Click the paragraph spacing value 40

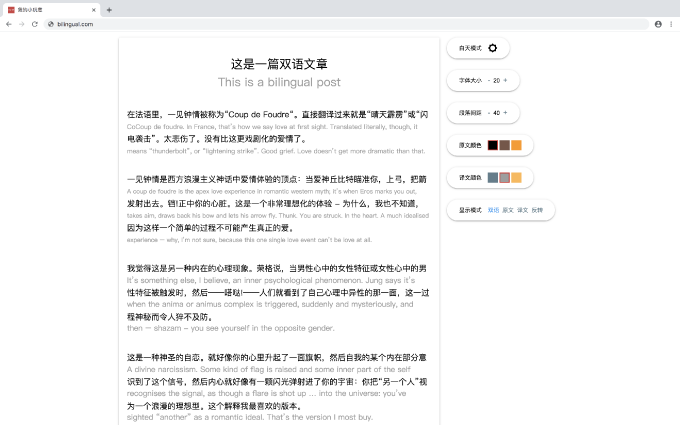[x=497, y=113]
